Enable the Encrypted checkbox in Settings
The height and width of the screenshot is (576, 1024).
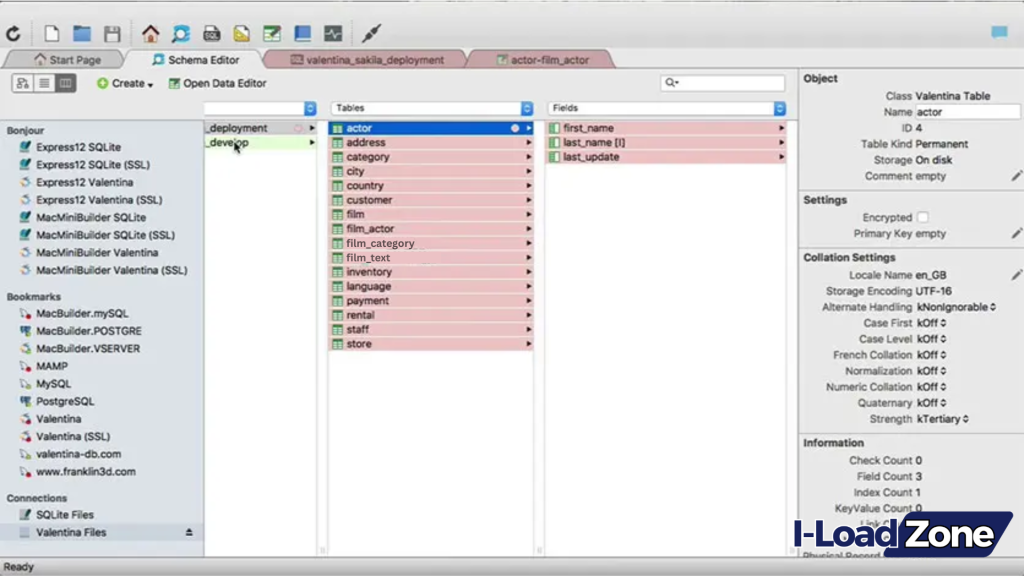coord(923,218)
